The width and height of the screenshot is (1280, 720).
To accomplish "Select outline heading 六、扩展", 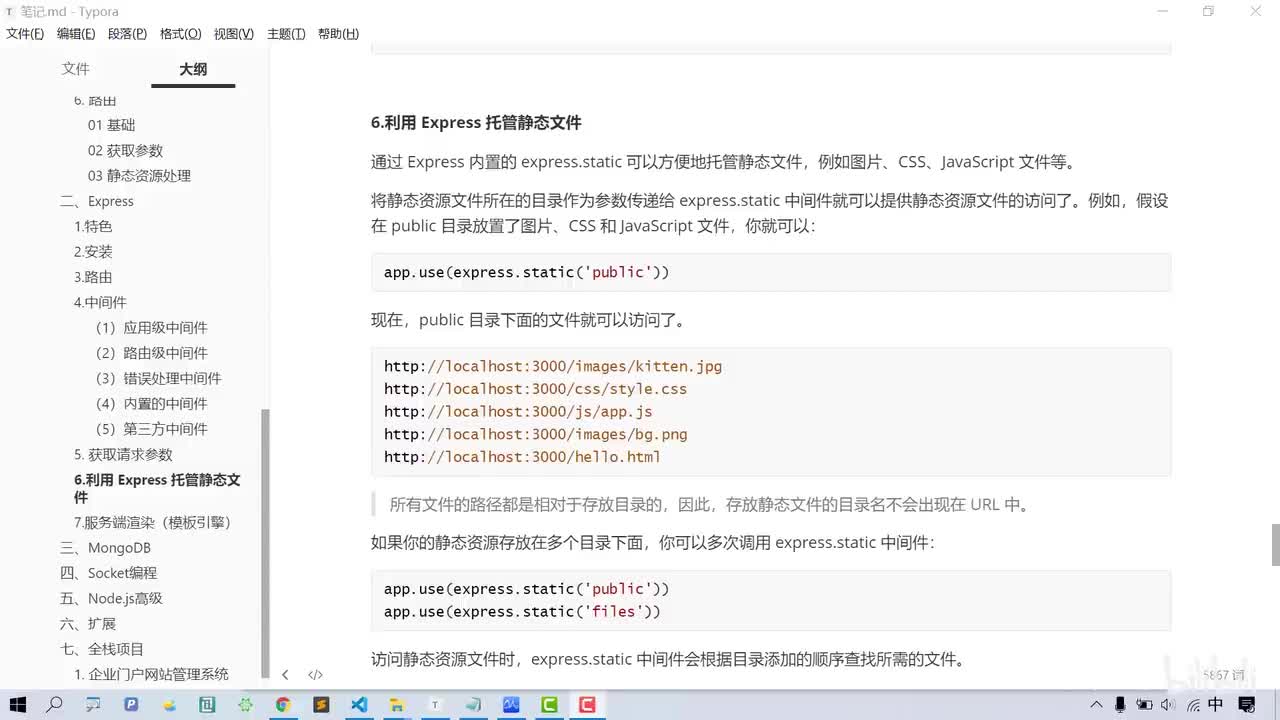I will pyautogui.click(x=88, y=624).
